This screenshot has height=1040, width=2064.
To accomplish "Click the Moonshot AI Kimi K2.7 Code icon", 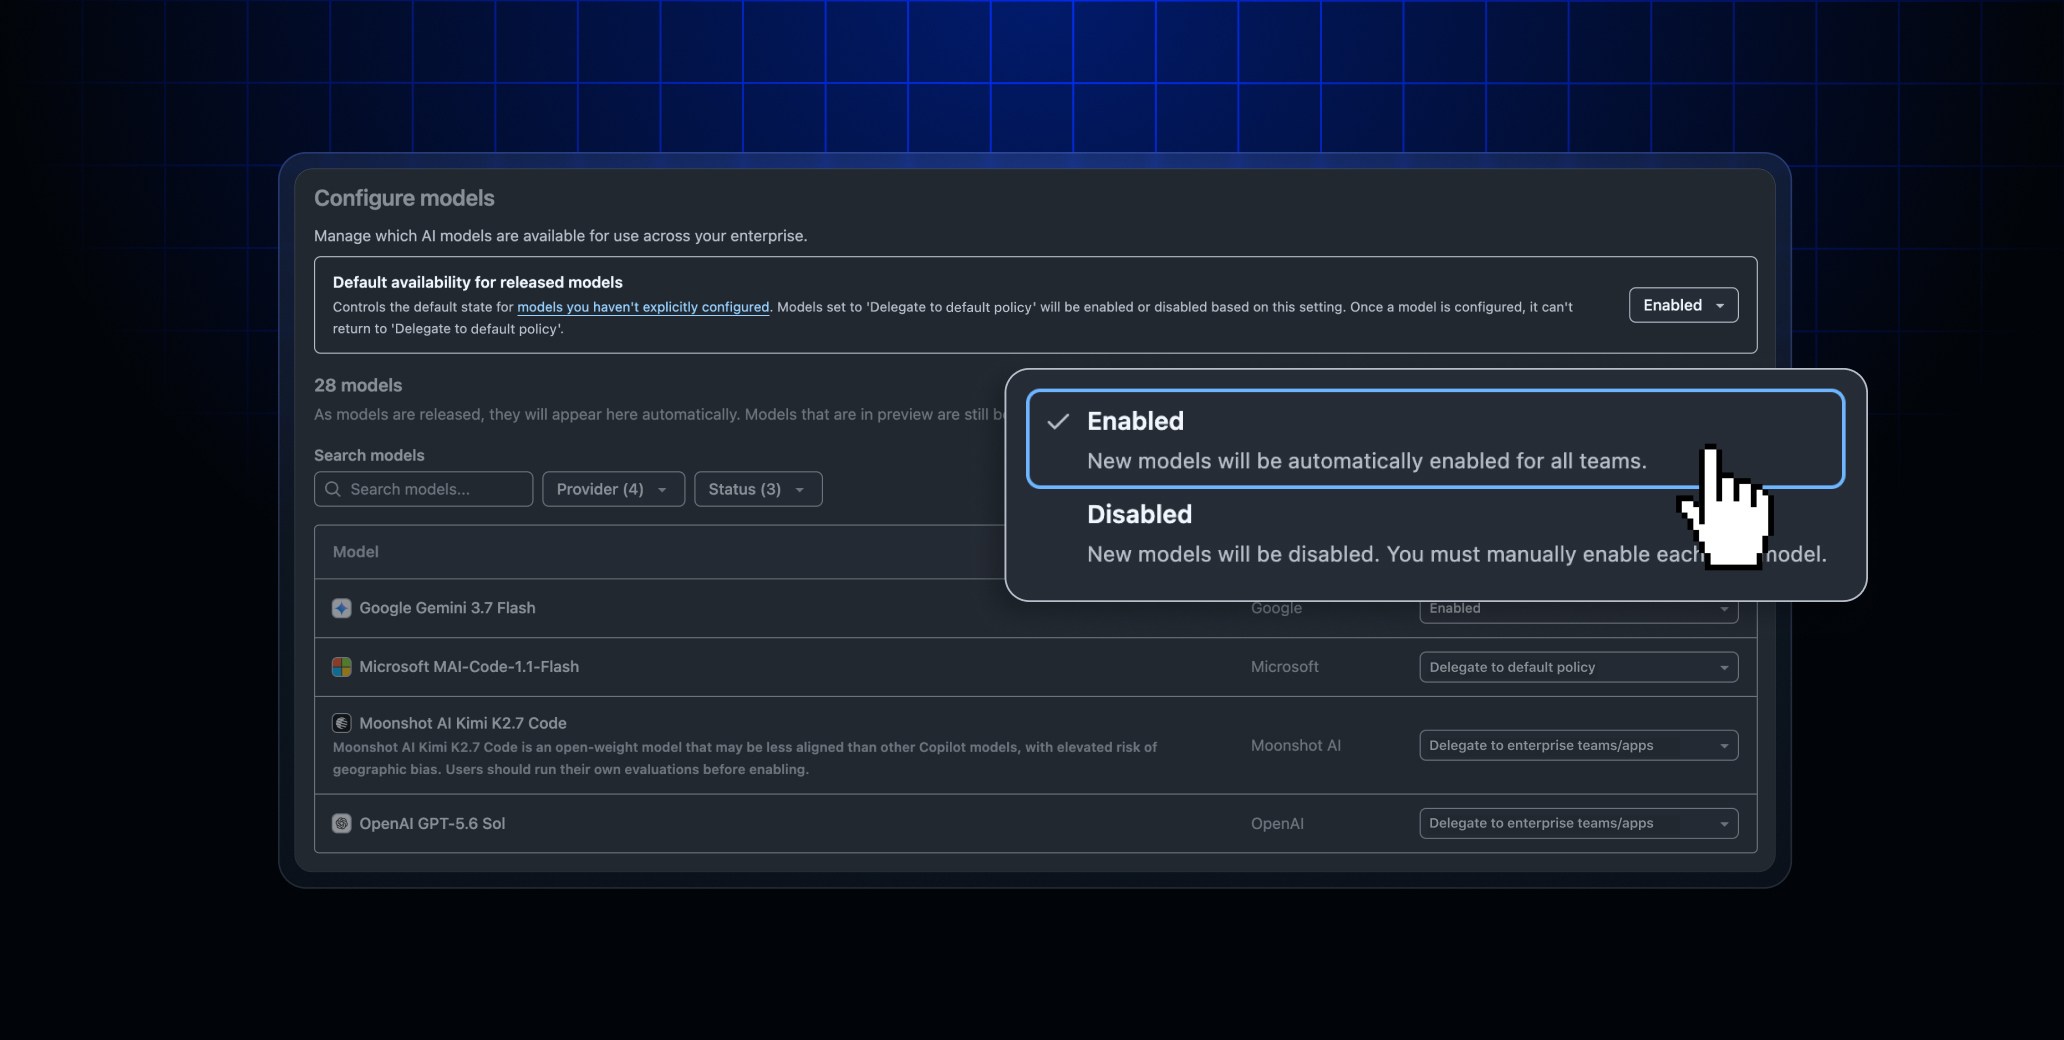I will pyautogui.click(x=341, y=723).
